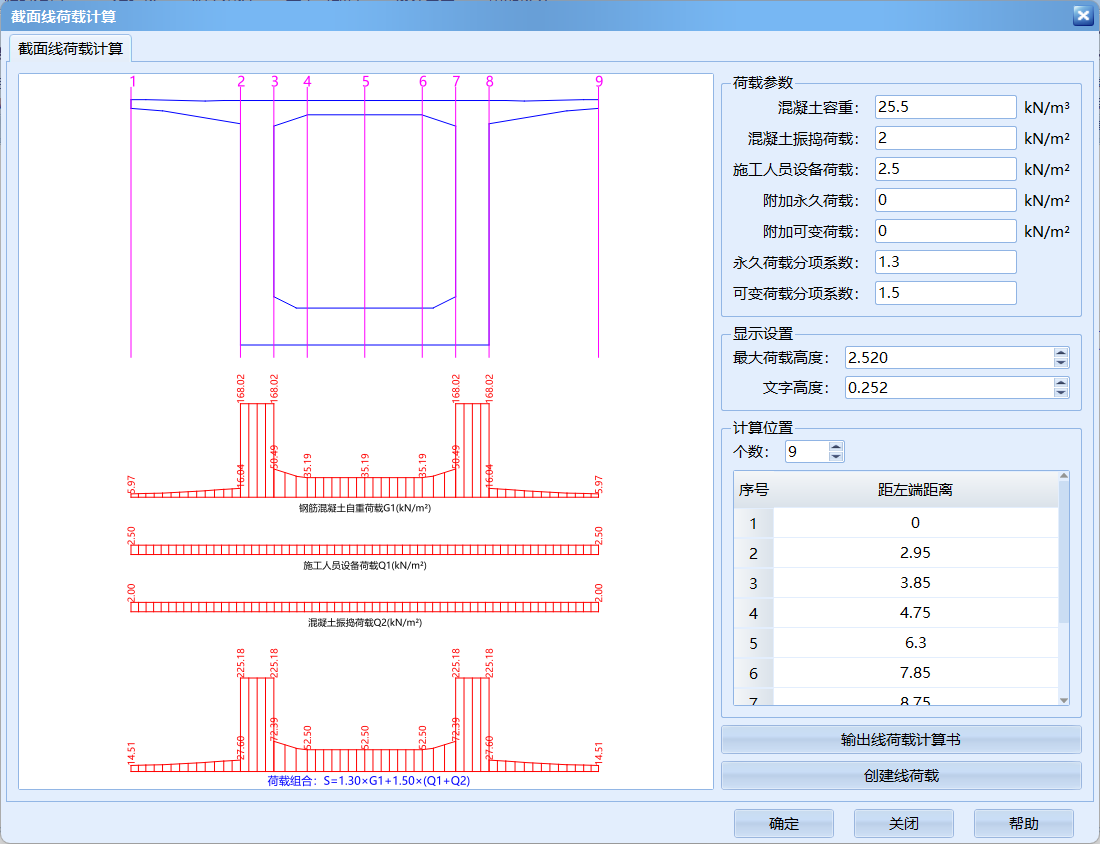Increase 文字高度 using up spinner

pos(1061,383)
